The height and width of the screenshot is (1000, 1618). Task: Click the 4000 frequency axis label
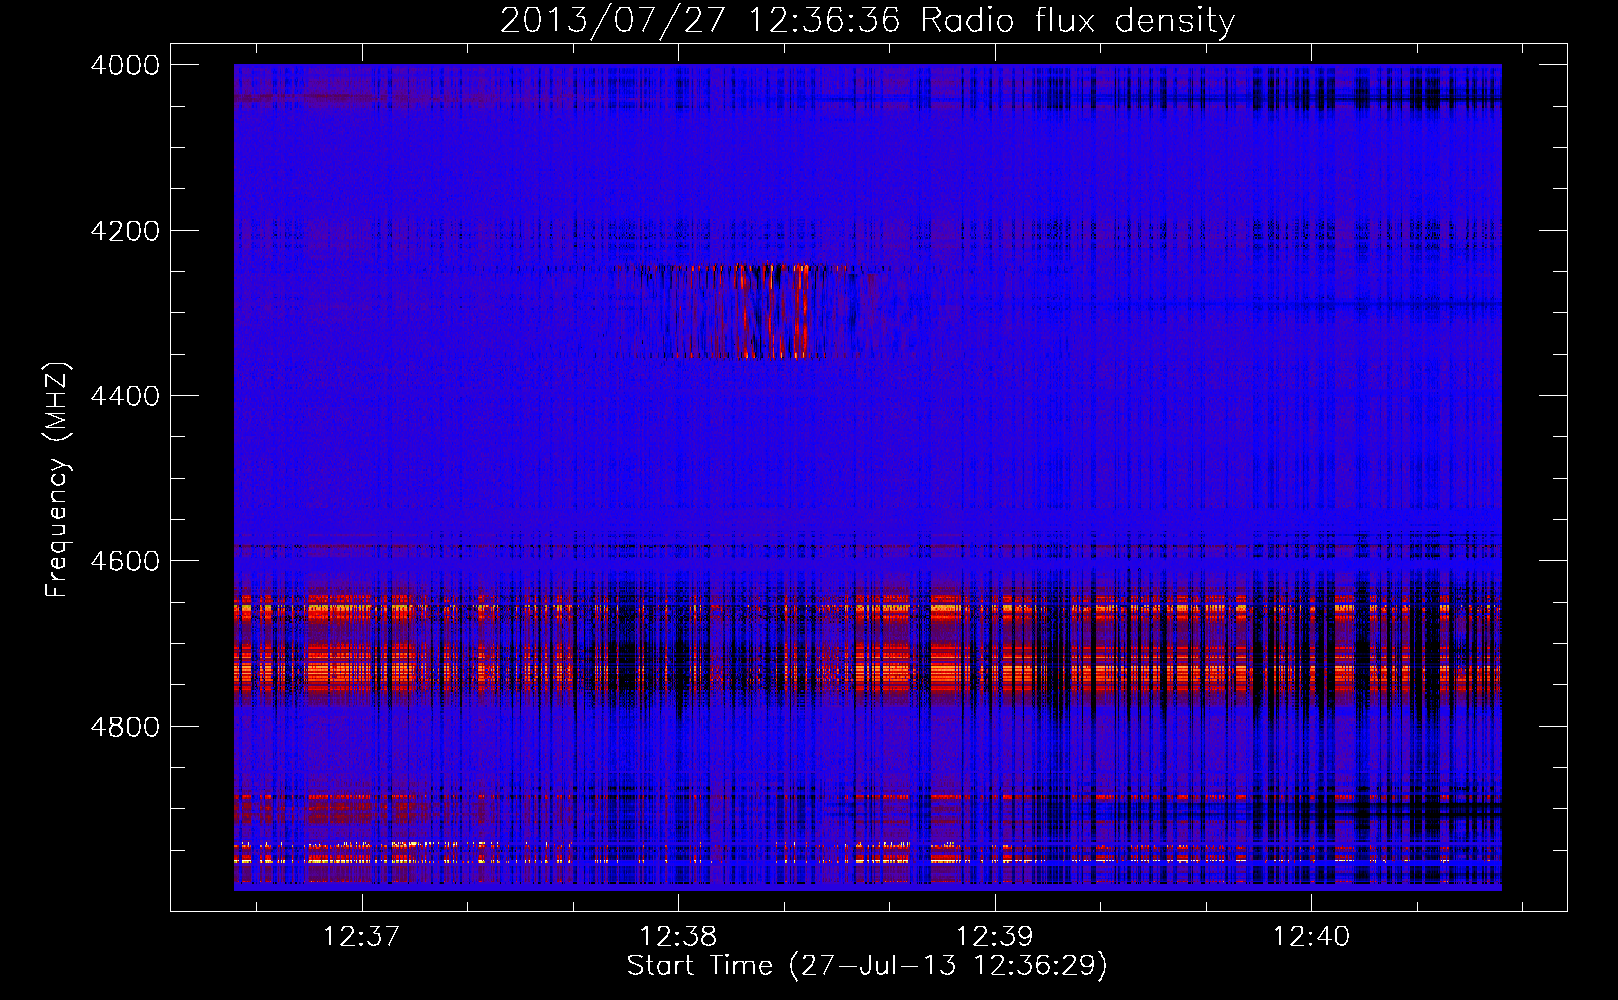pyautogui.click(x=125, y=65)
